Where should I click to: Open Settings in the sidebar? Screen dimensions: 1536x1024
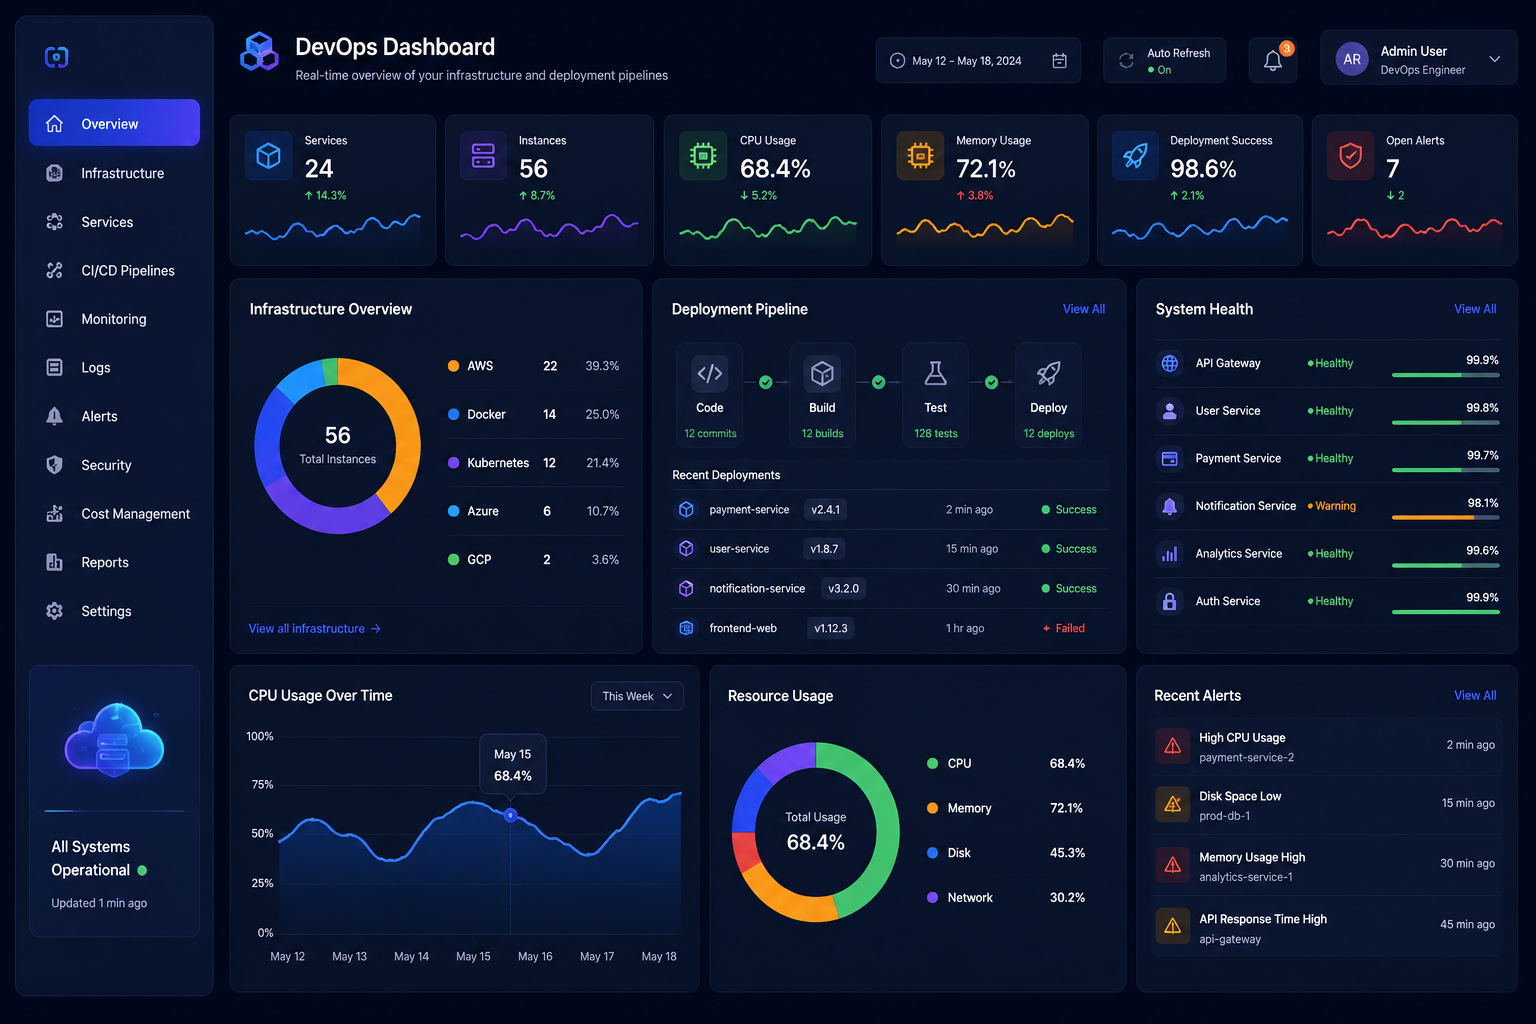coord(114,611)
